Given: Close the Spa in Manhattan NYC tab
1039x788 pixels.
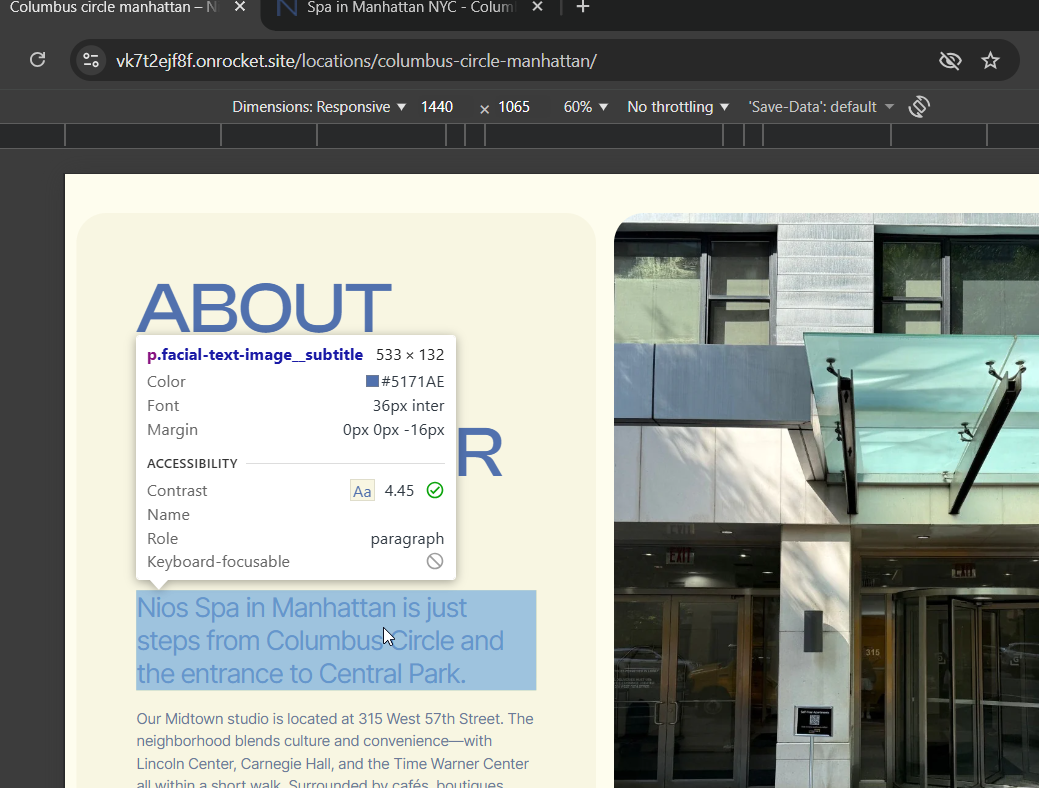Looking at the screenshot, I should coord(537,8).
